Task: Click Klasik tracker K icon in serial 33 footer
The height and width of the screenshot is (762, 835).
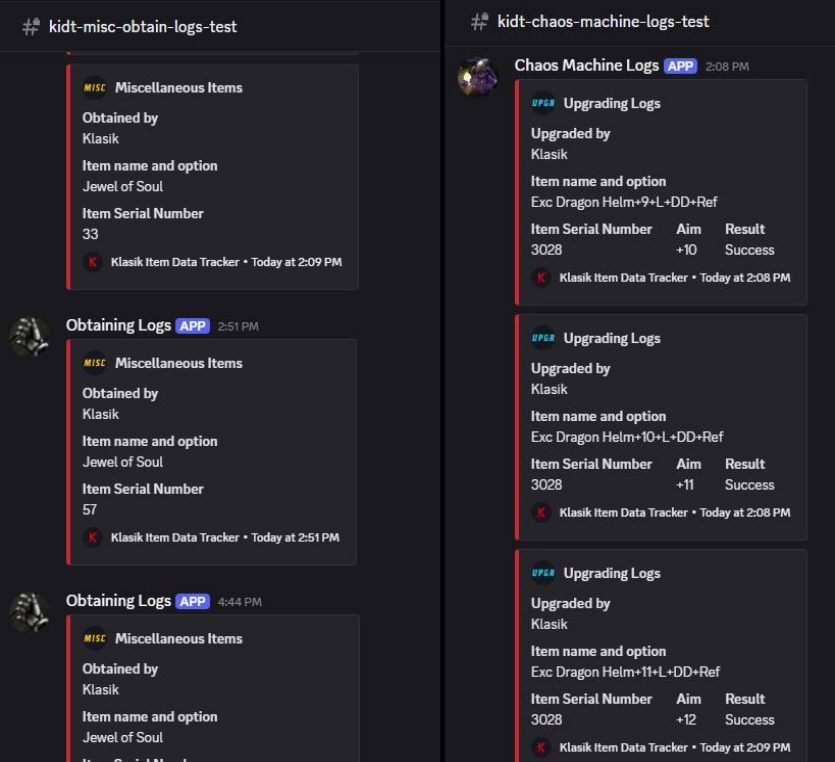Action: point(93,262)
